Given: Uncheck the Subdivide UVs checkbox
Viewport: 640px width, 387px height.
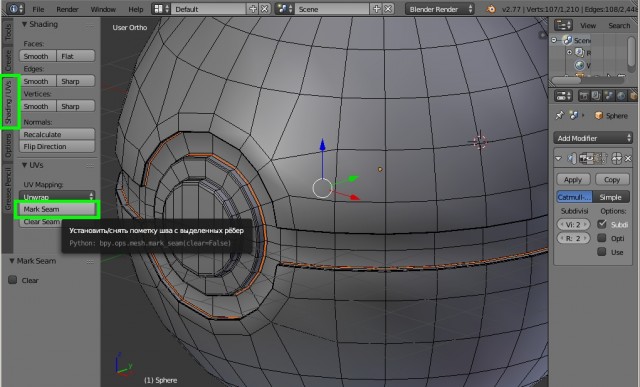Looking at the screenshot, I should [x=602, y=224].
